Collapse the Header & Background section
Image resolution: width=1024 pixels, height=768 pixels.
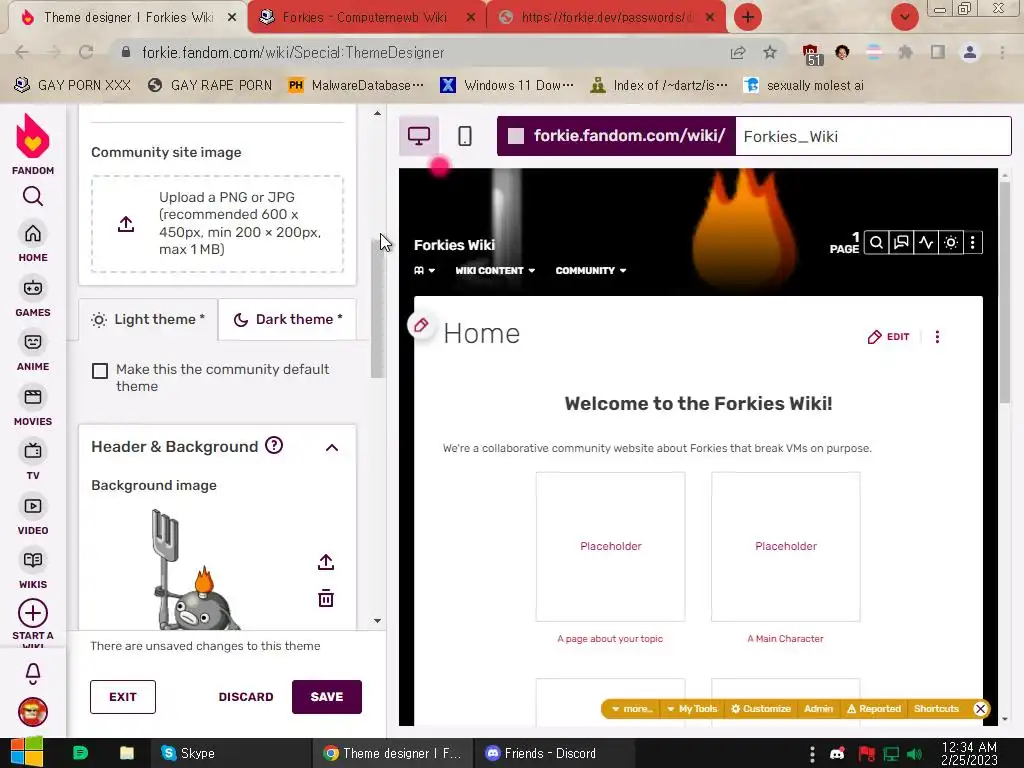[332, 447]
